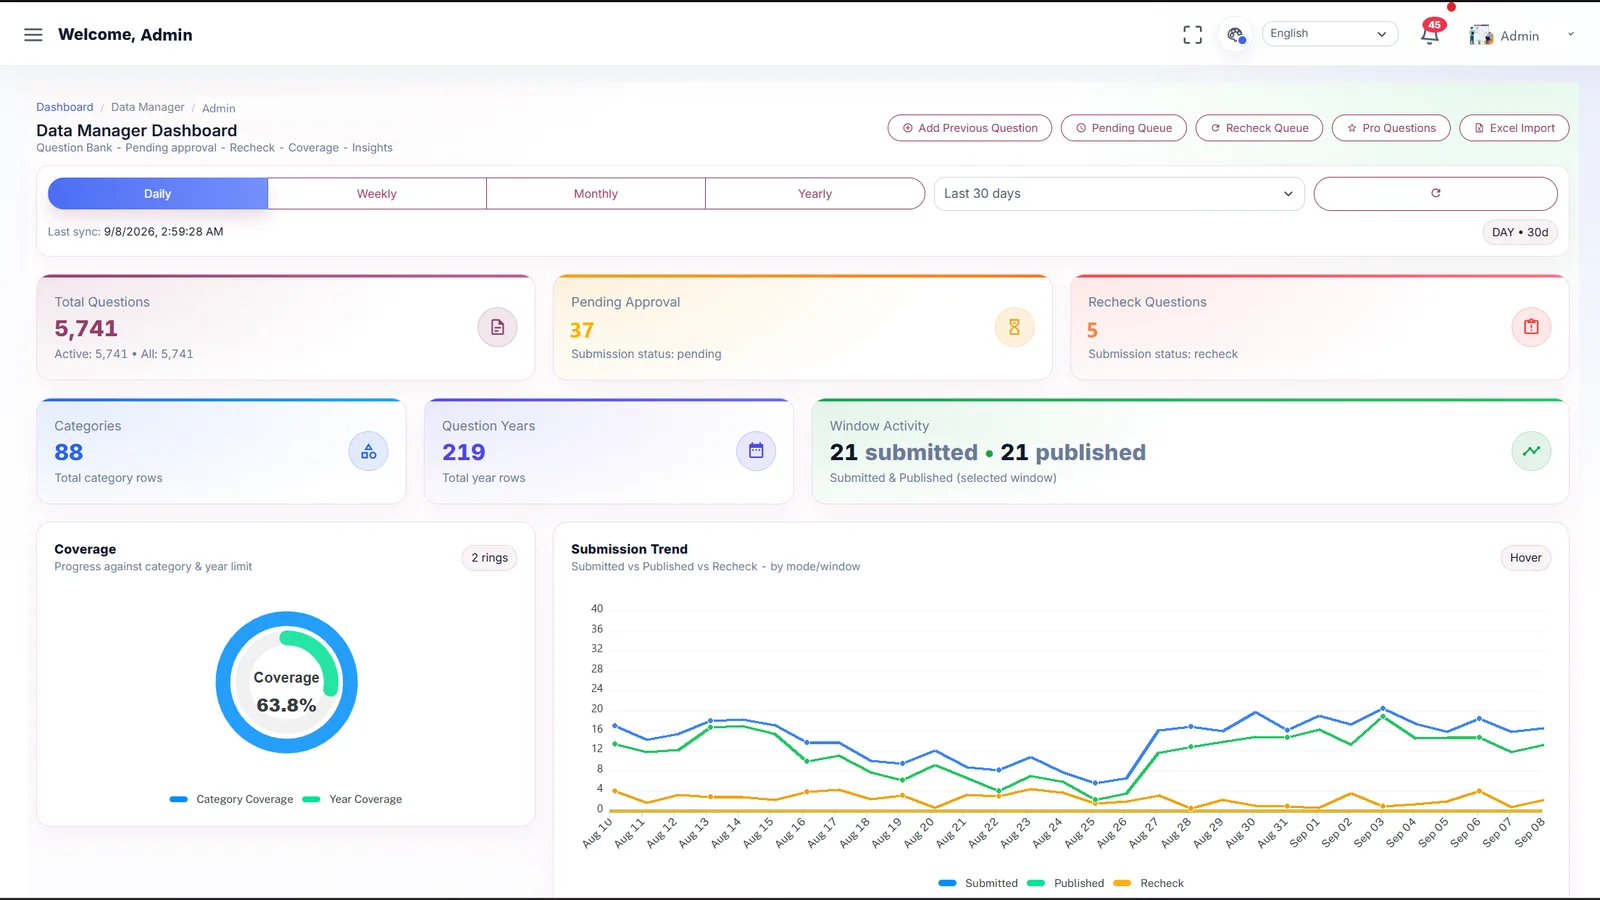The image size is (1600, 900).
Task: Click the Admin avatar image
Action: point(1481,35)
